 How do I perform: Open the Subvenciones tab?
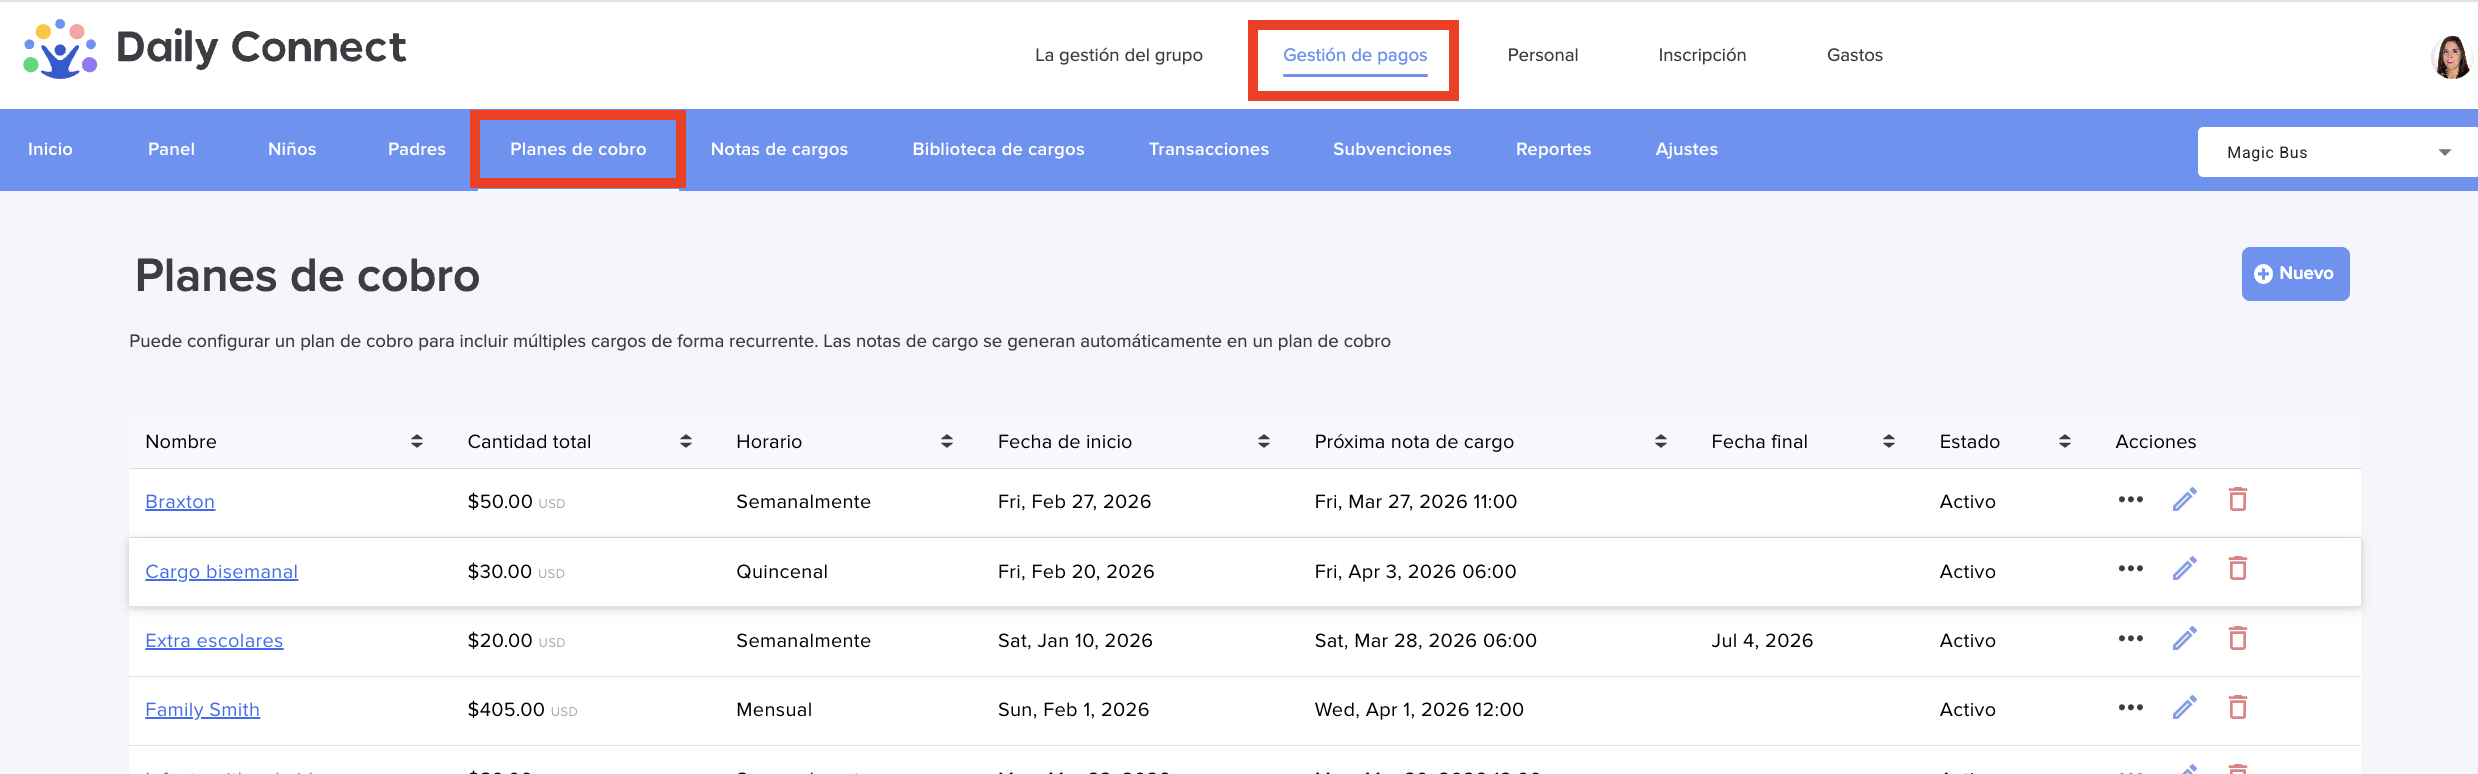pos(1392,149)
